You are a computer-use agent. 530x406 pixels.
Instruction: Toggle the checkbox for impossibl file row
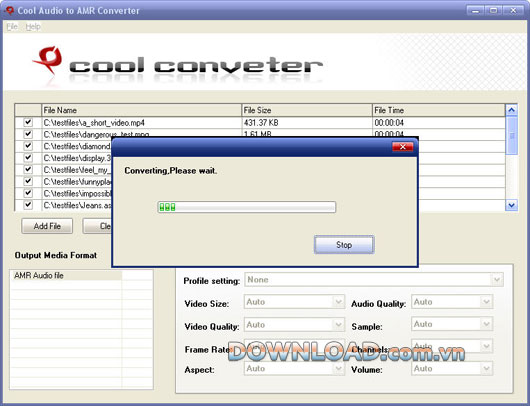point(28,193)
